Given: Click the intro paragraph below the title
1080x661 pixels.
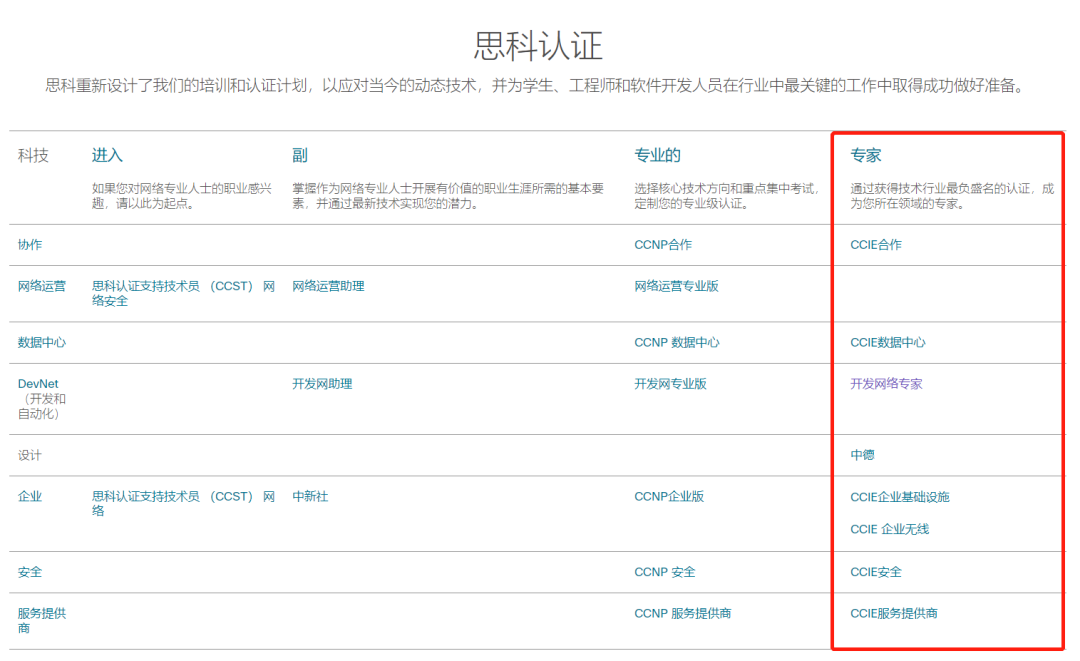Looking at the screenshot, I should coord(536,85).
